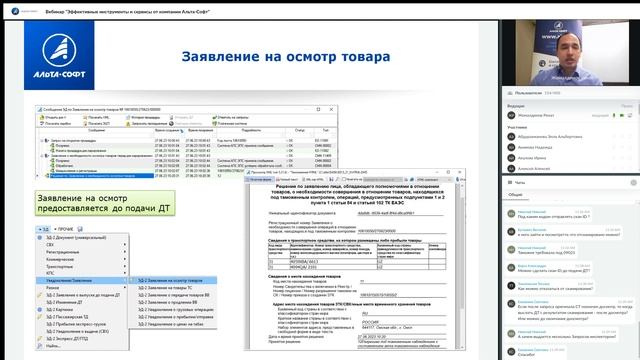Image resolution: width=640 pixels, height=360 pixels.
Task: Select ЭД-2 Заявление о продлении ВВ
Action: click(173, 302)
